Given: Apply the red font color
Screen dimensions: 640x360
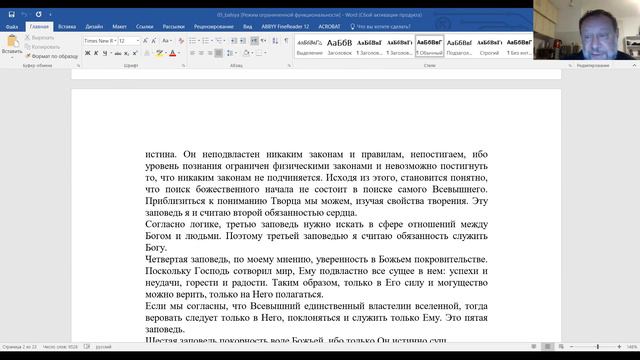Looking at the screenshot, I should tap(173, 53).
